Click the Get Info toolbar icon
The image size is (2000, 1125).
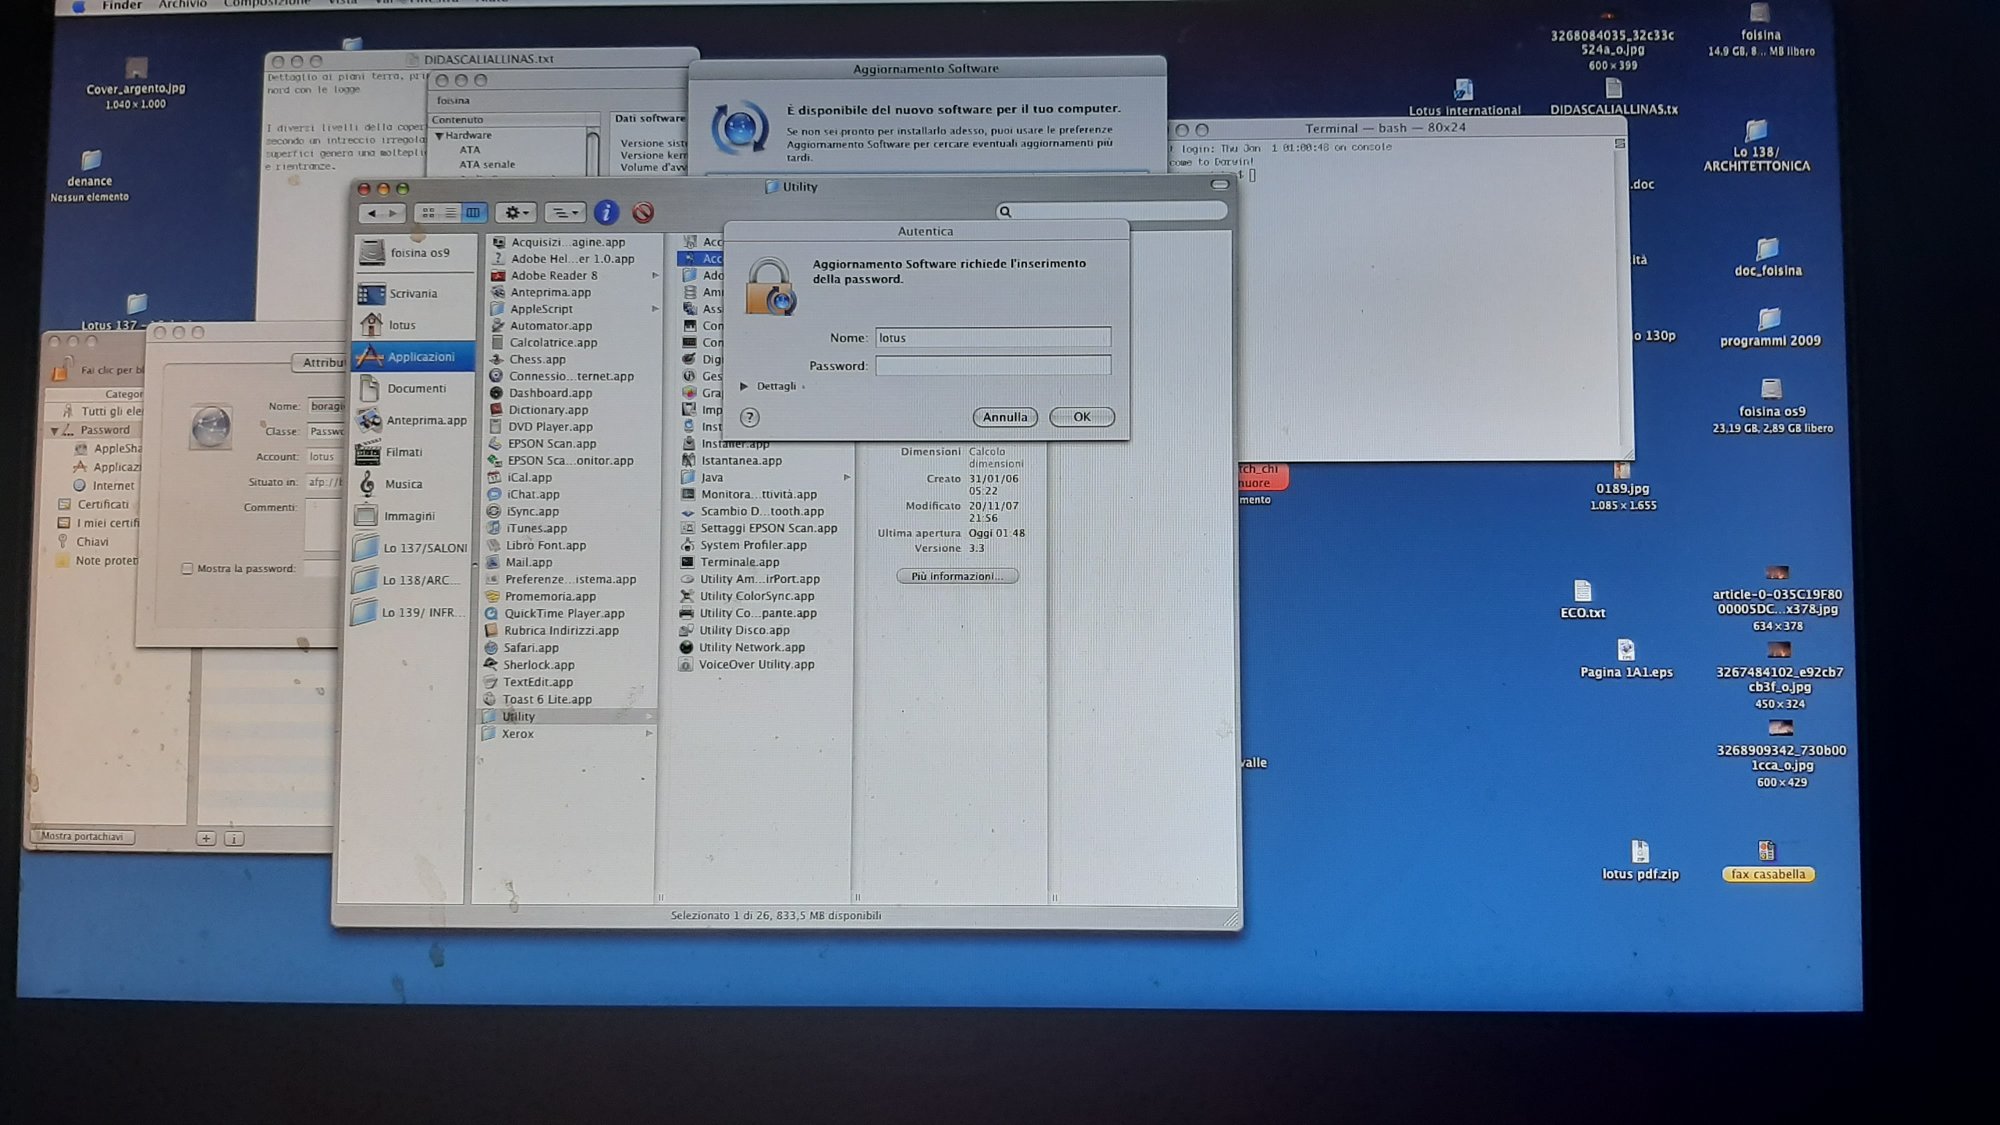click(x=605, y=212)
